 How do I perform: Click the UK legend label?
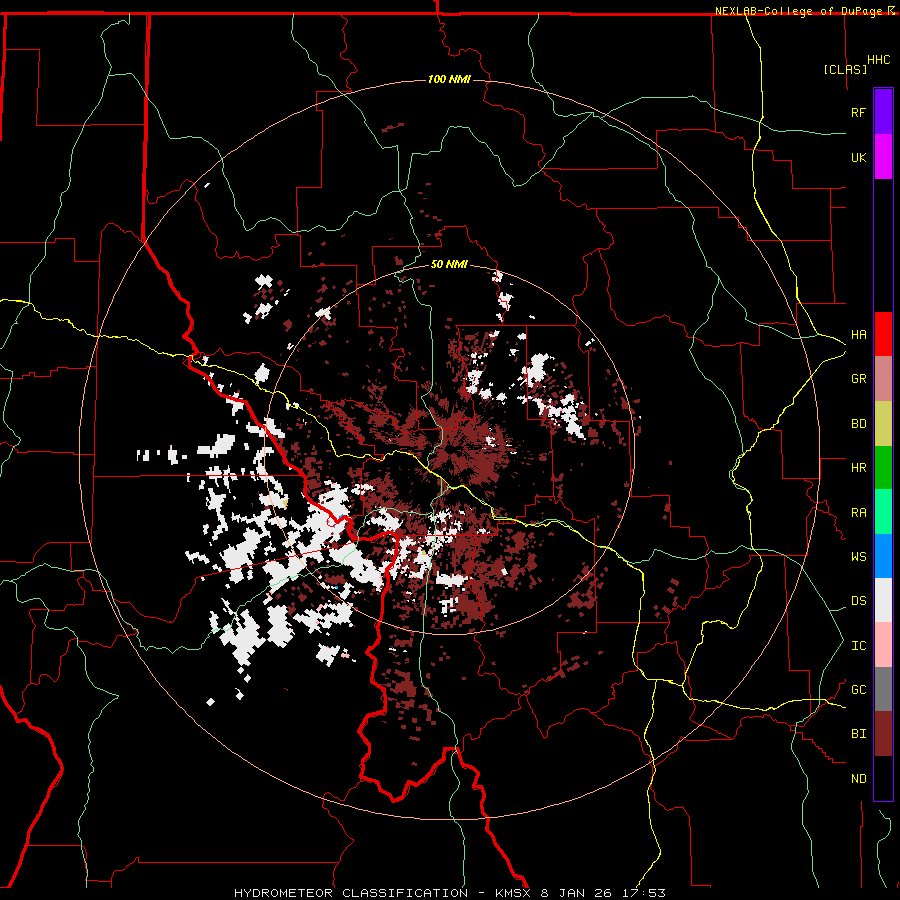[x=858, y=158]
